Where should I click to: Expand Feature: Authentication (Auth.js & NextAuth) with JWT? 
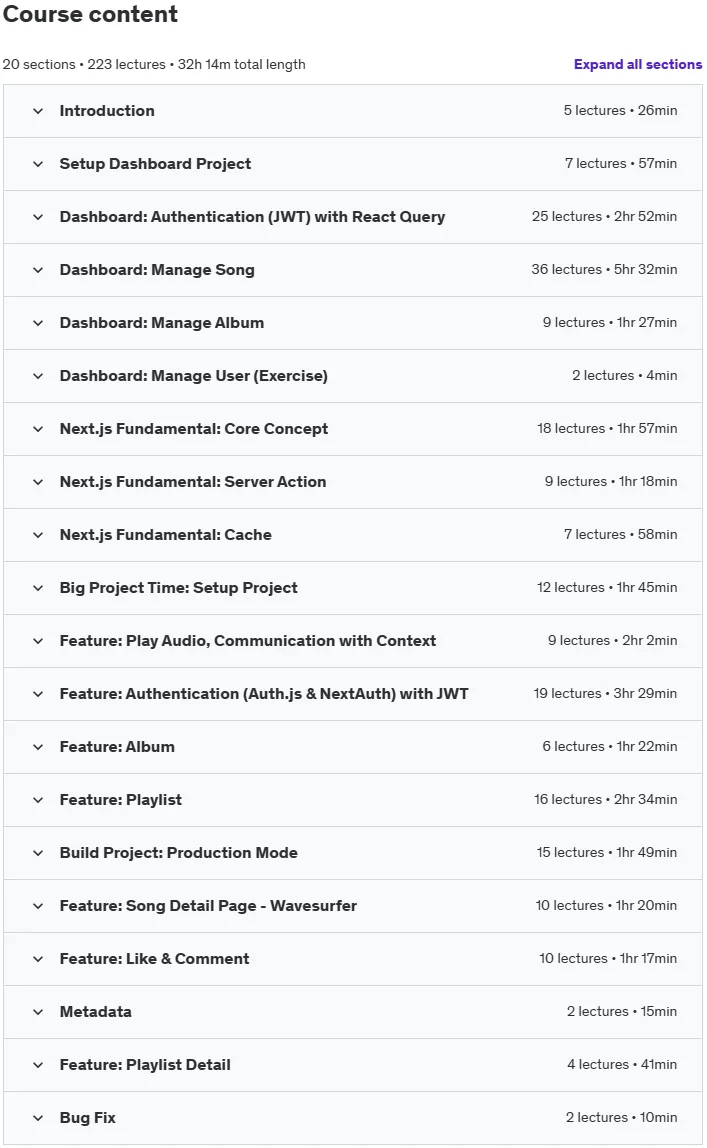(353, 694)
